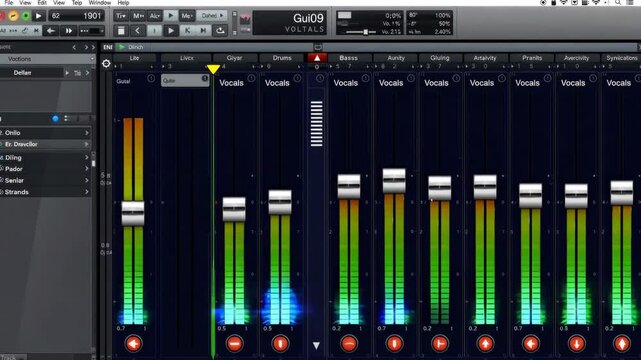This screenshot has height=360, width=641.
Task: Click the pink logo icon beside the Gui09 display
Action: (x=245, y=20)
